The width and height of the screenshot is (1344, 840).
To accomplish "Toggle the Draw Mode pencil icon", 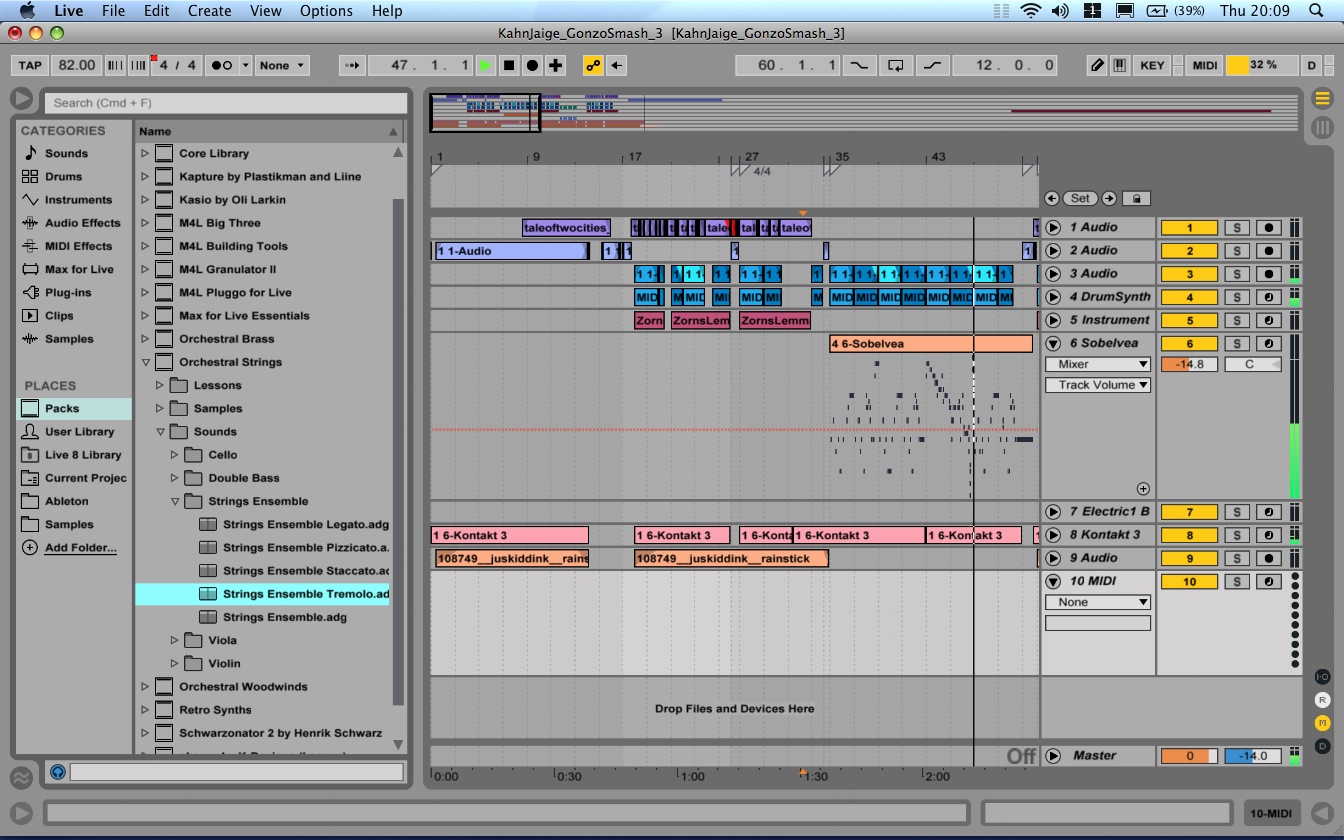I will 1097,65.
